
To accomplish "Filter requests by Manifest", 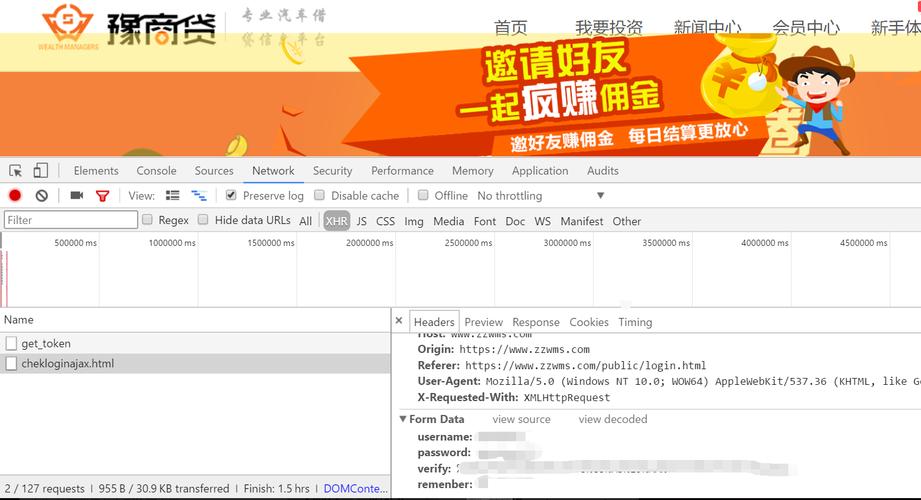I will coord(581,221).
